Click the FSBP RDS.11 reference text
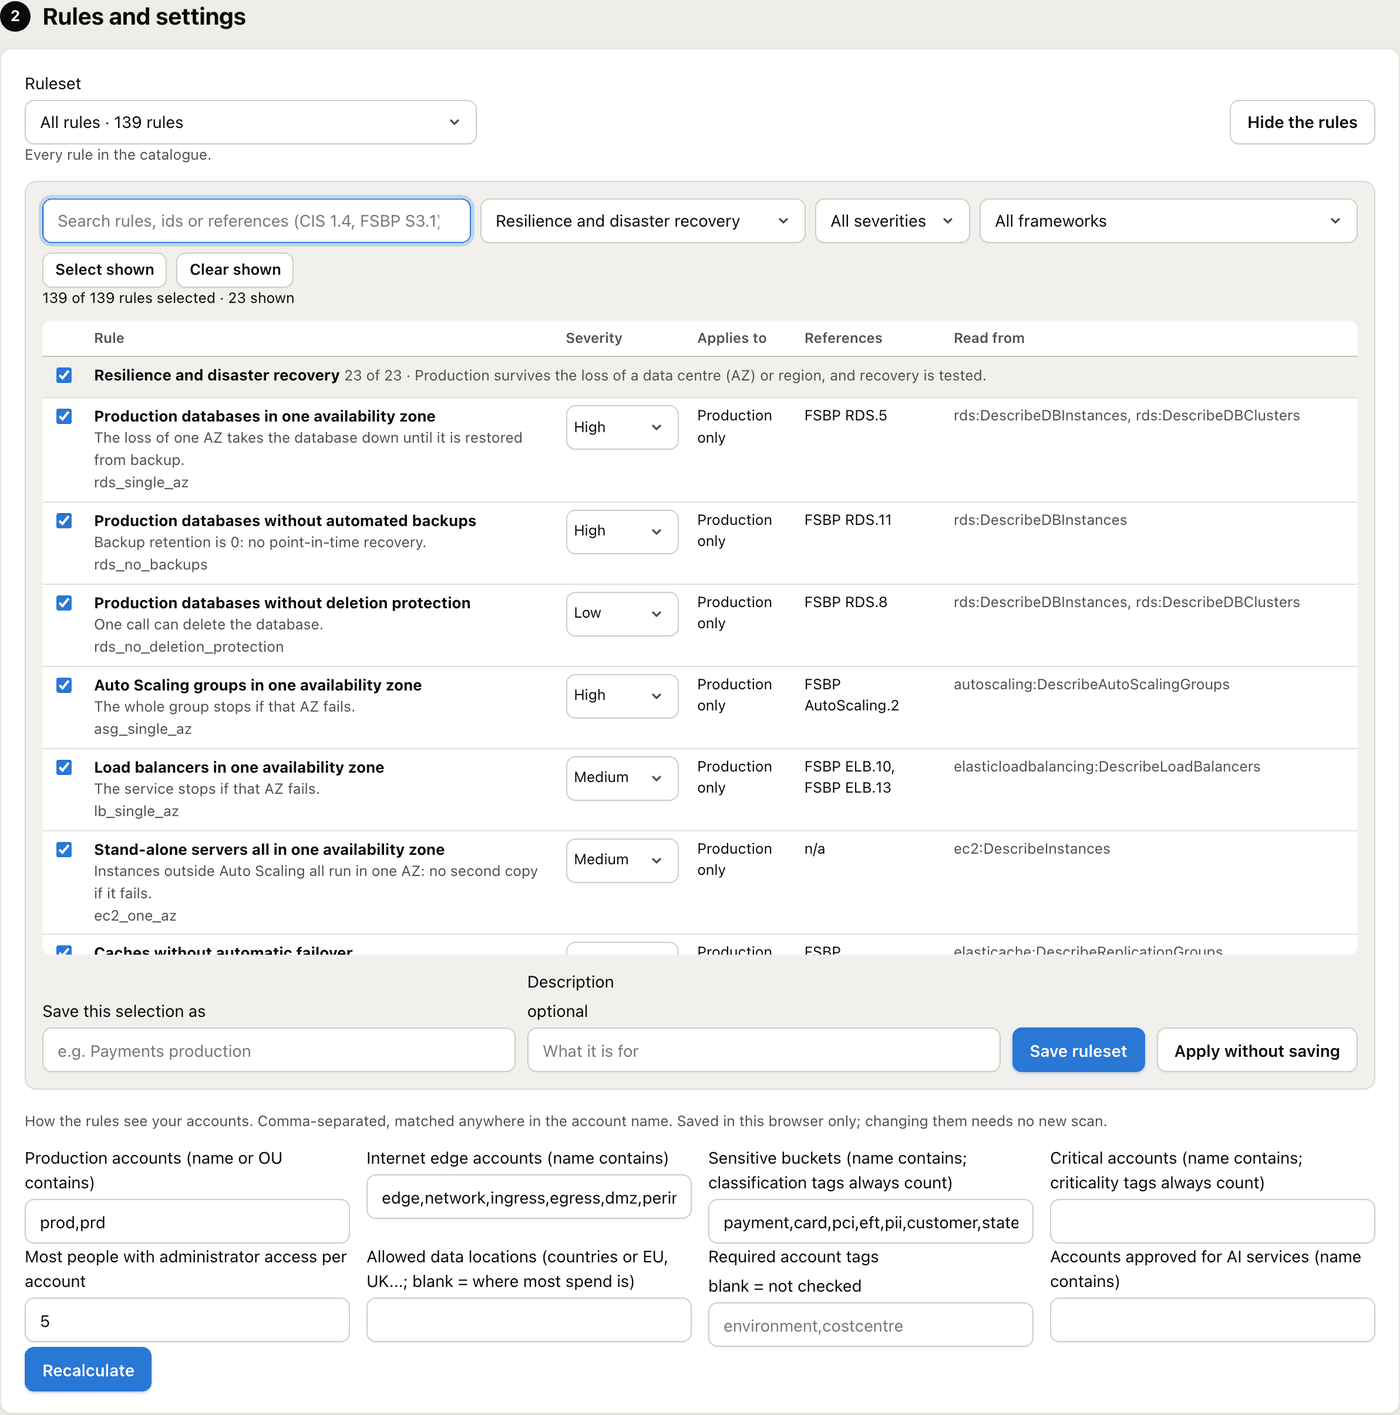 848,520
